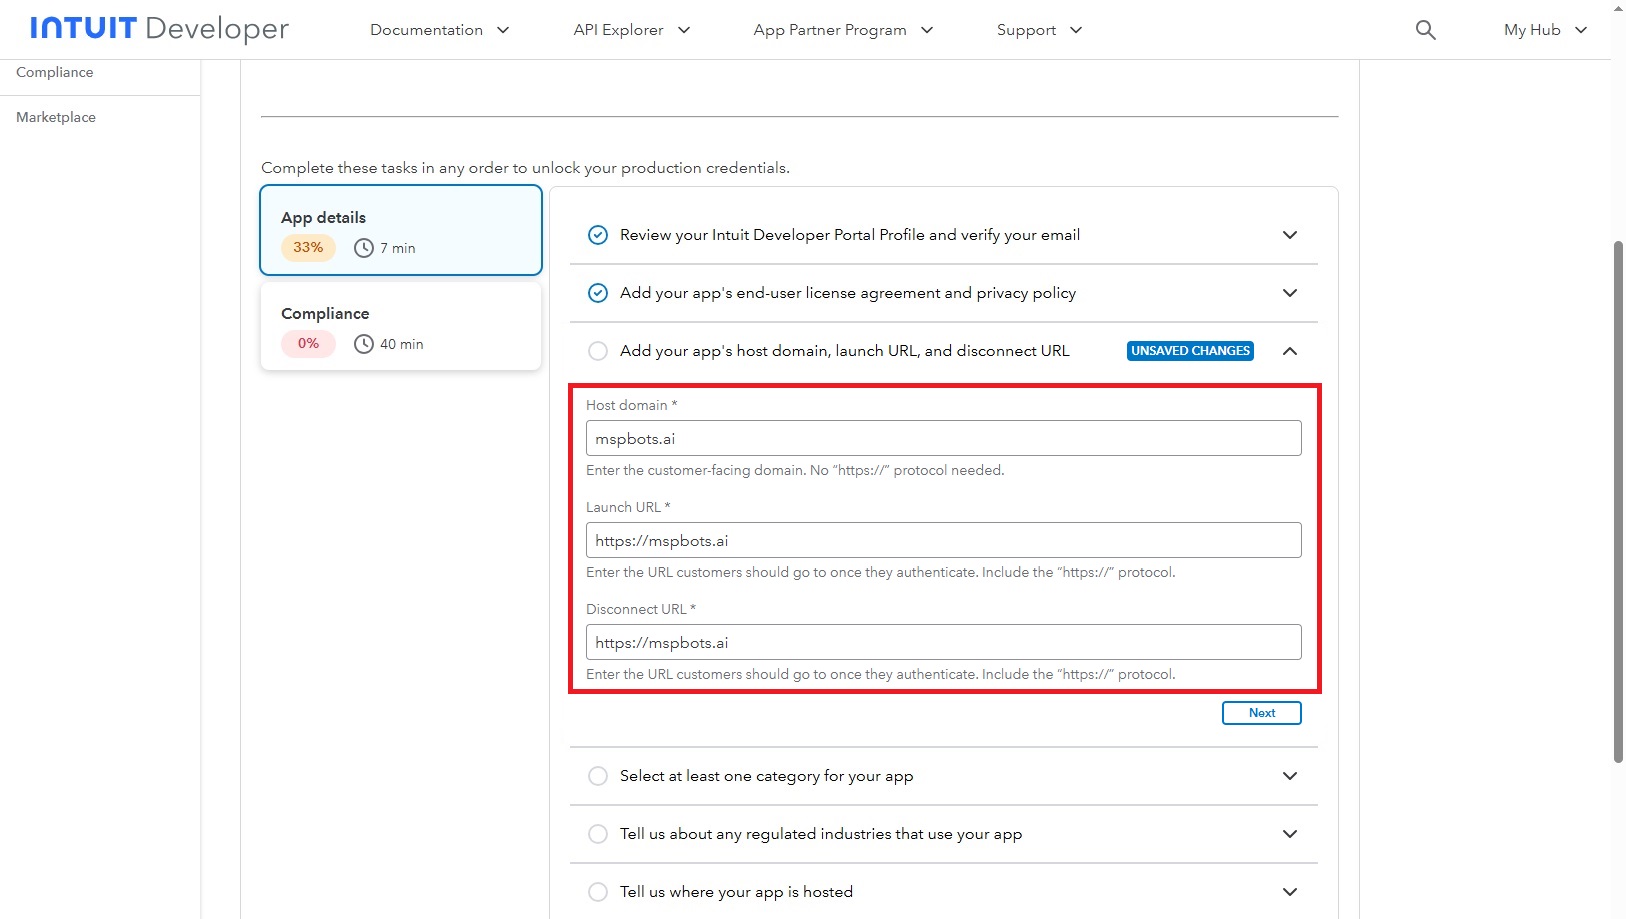Click the clock icon in Compliance card
This screenshot has width=1626, height=919.
pyautogui.click(x=364, y=344)
